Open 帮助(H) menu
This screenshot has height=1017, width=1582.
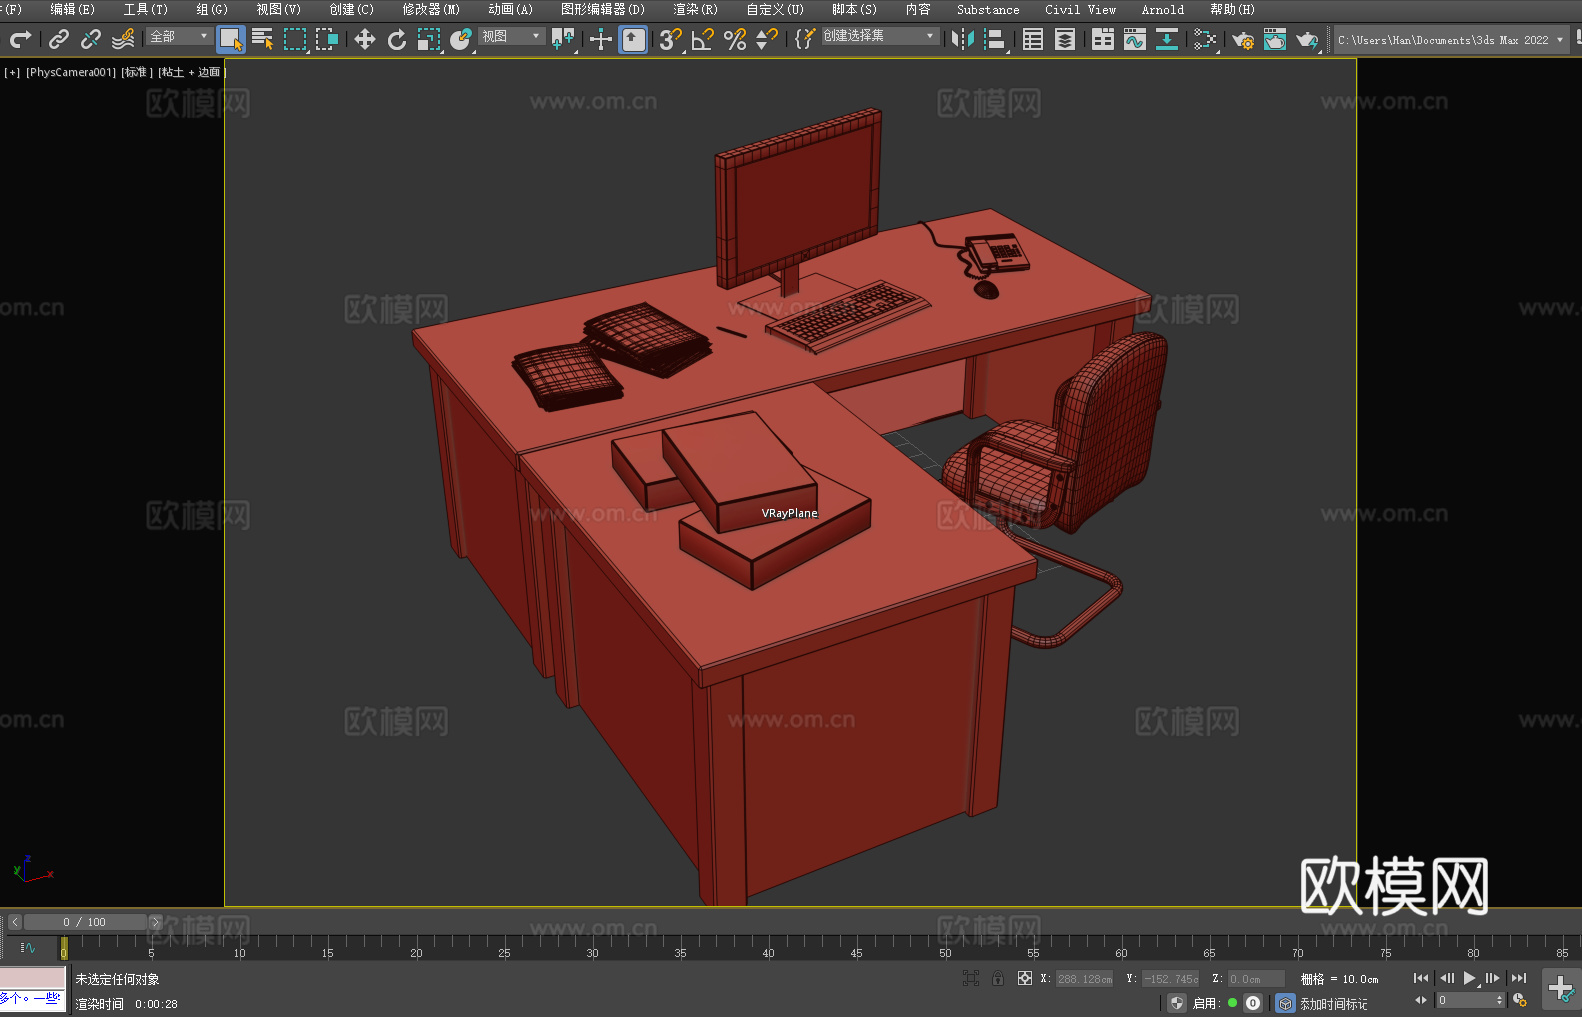1232,9
